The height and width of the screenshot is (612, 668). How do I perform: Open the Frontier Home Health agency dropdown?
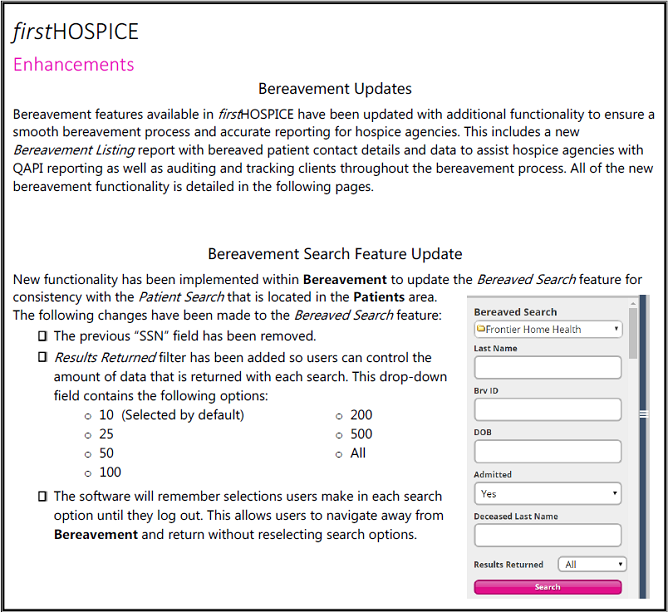[547, 329]
